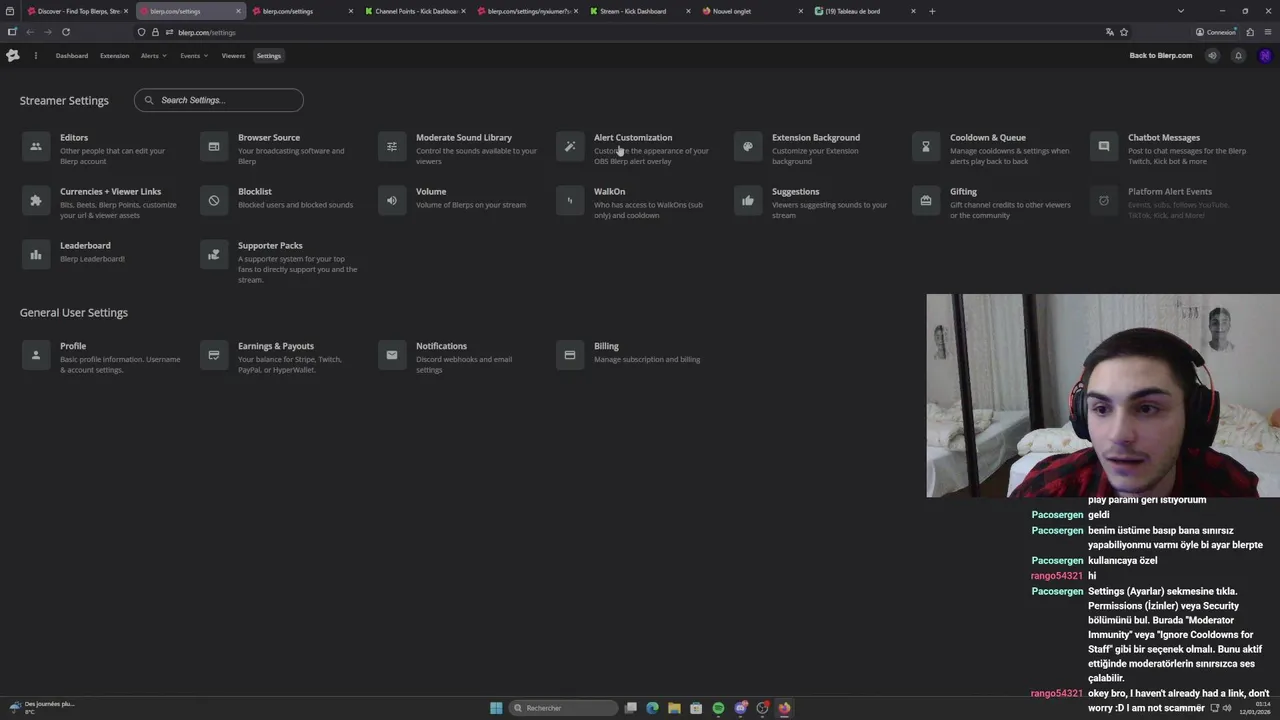
Task: Click the Cooldown & Queue hourglass icon
Action: pyautogui.click(x=926, y=147)
